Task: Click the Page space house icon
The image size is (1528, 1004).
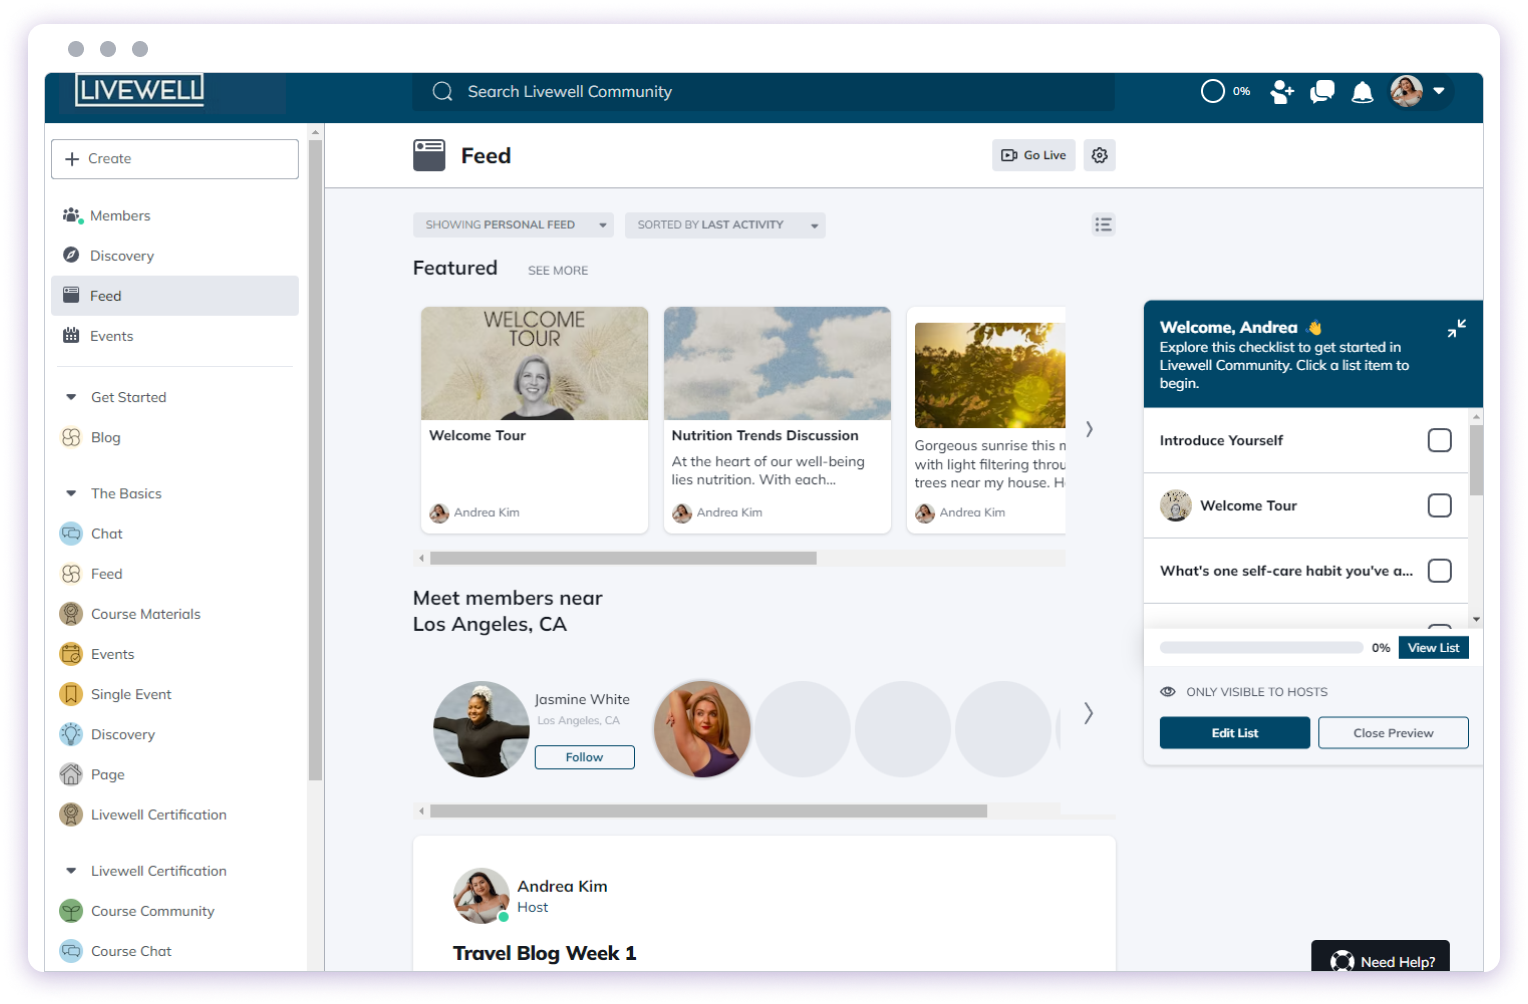Action: [x=71, y=774]
